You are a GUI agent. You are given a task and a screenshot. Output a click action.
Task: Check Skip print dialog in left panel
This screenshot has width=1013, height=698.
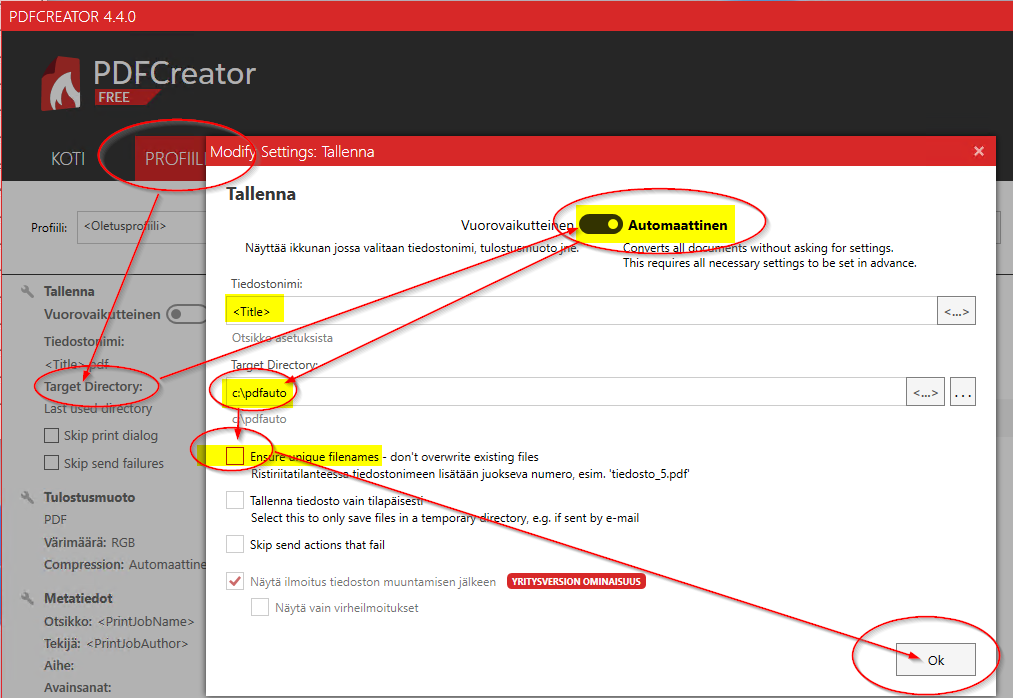pyautogui.click(x=52, y=436)
